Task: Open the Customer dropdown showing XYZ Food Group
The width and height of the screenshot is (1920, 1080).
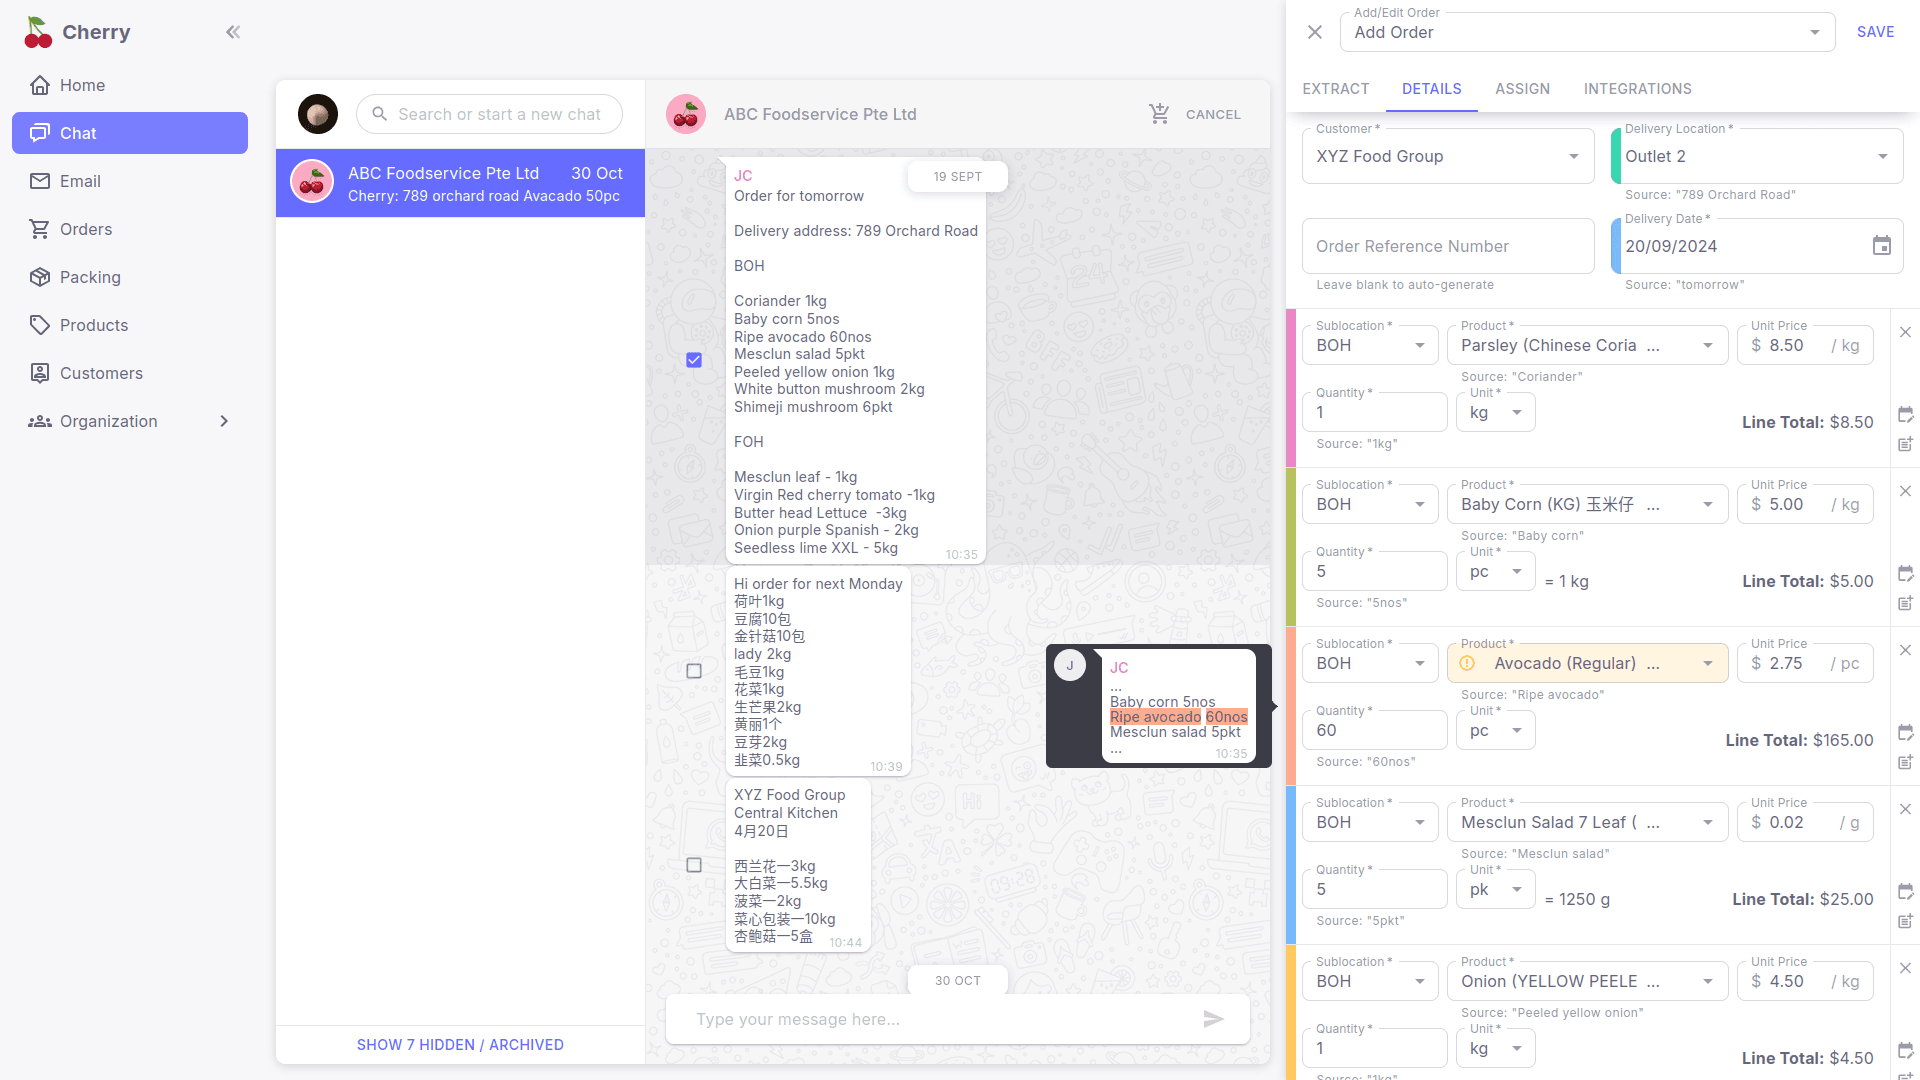Action: (1447, 156)
